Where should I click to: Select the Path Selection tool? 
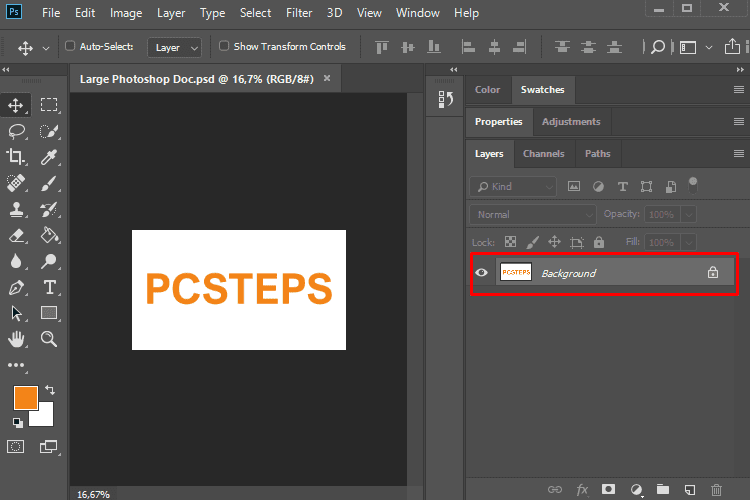pyautogui.click(x=17, y=313)
